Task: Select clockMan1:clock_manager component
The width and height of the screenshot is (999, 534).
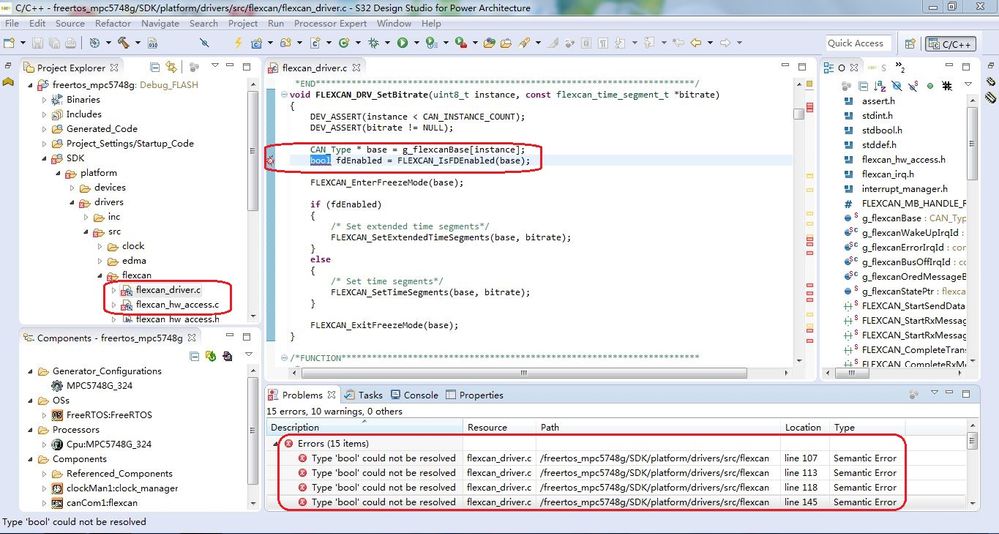Action: click(122, 488)
